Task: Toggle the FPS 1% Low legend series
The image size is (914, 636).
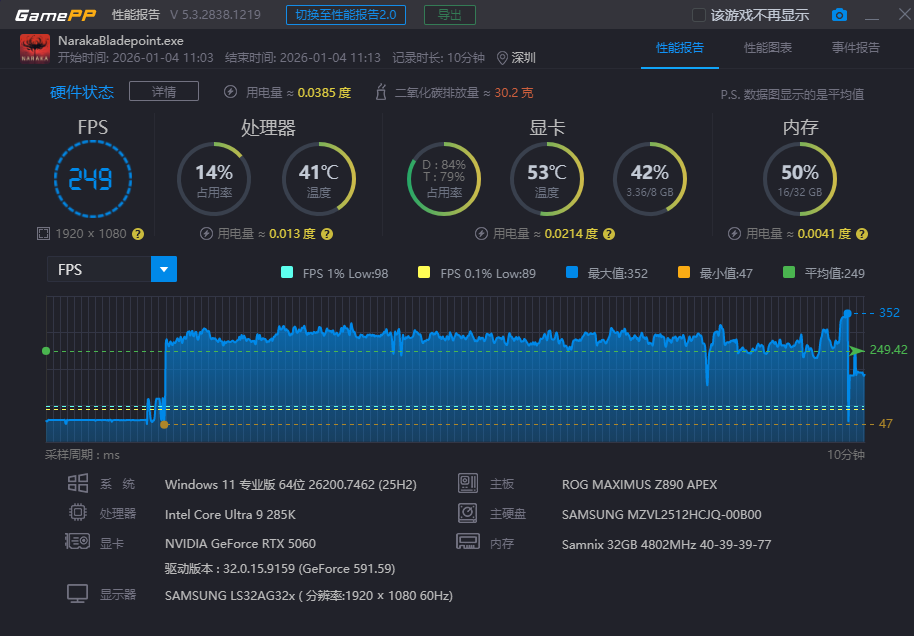Action: click(x=288, y=273)
